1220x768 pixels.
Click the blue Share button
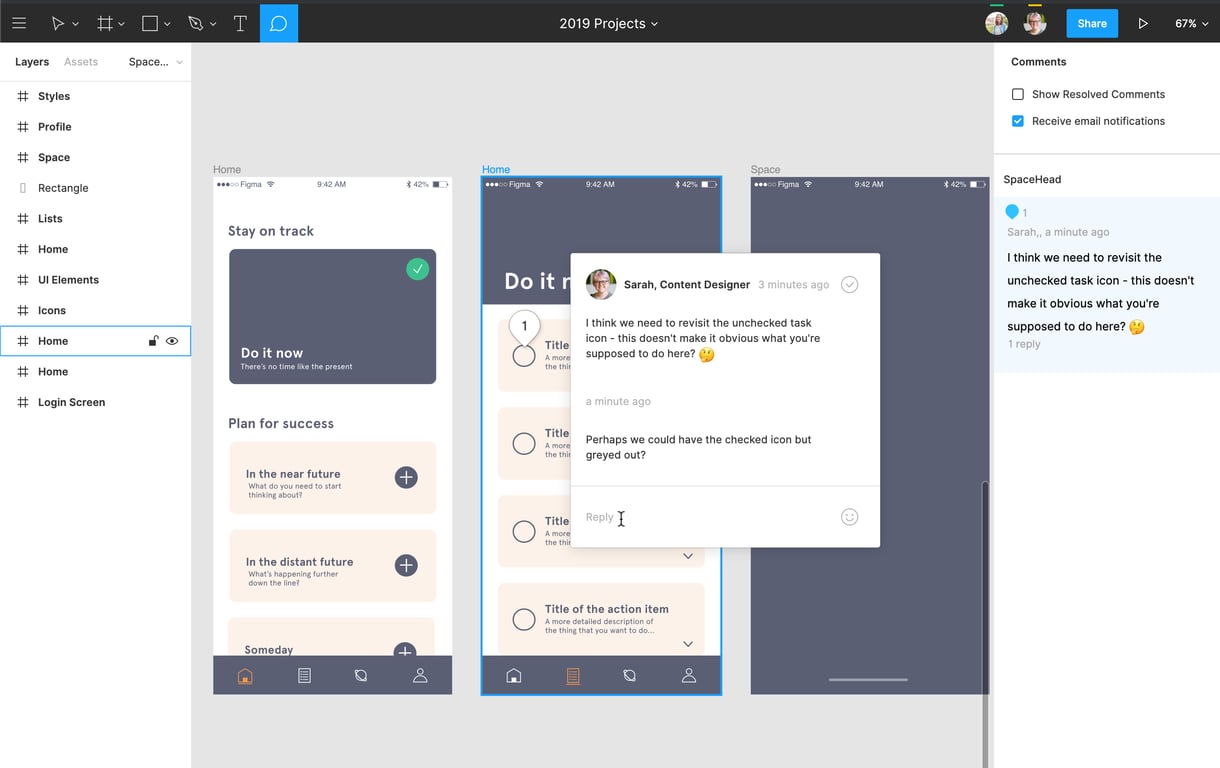1092,23
